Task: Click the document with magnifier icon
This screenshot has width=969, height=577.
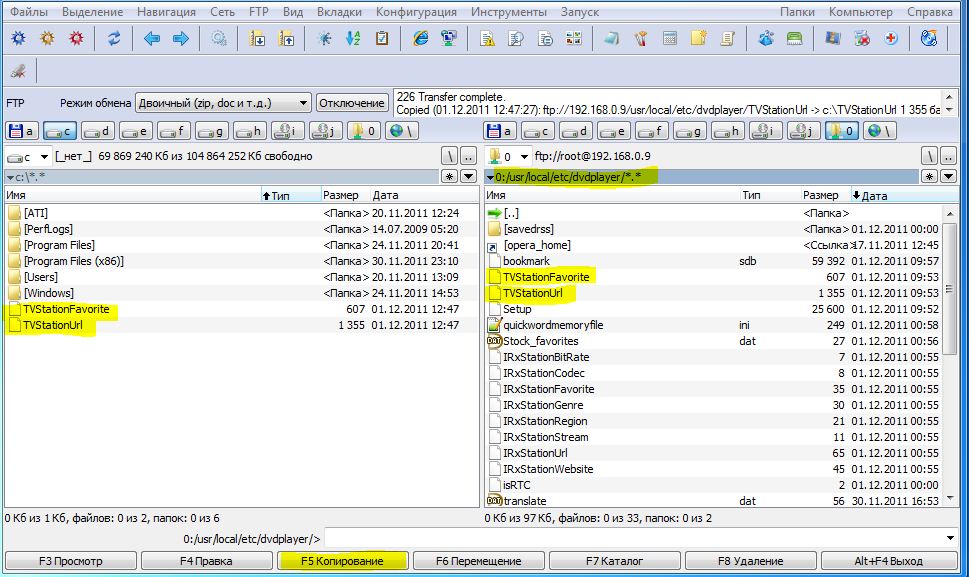Action: pyautogui.click(x=516, y=38)
